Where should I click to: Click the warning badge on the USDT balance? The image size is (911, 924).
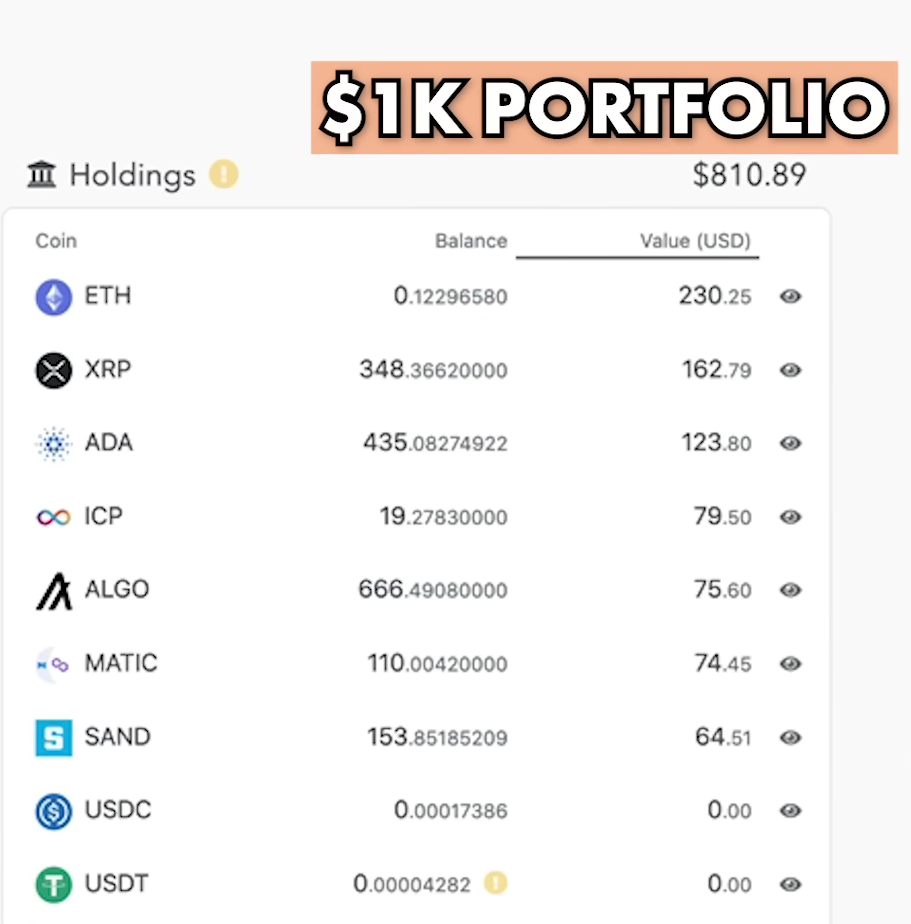(x=495, y=883)
